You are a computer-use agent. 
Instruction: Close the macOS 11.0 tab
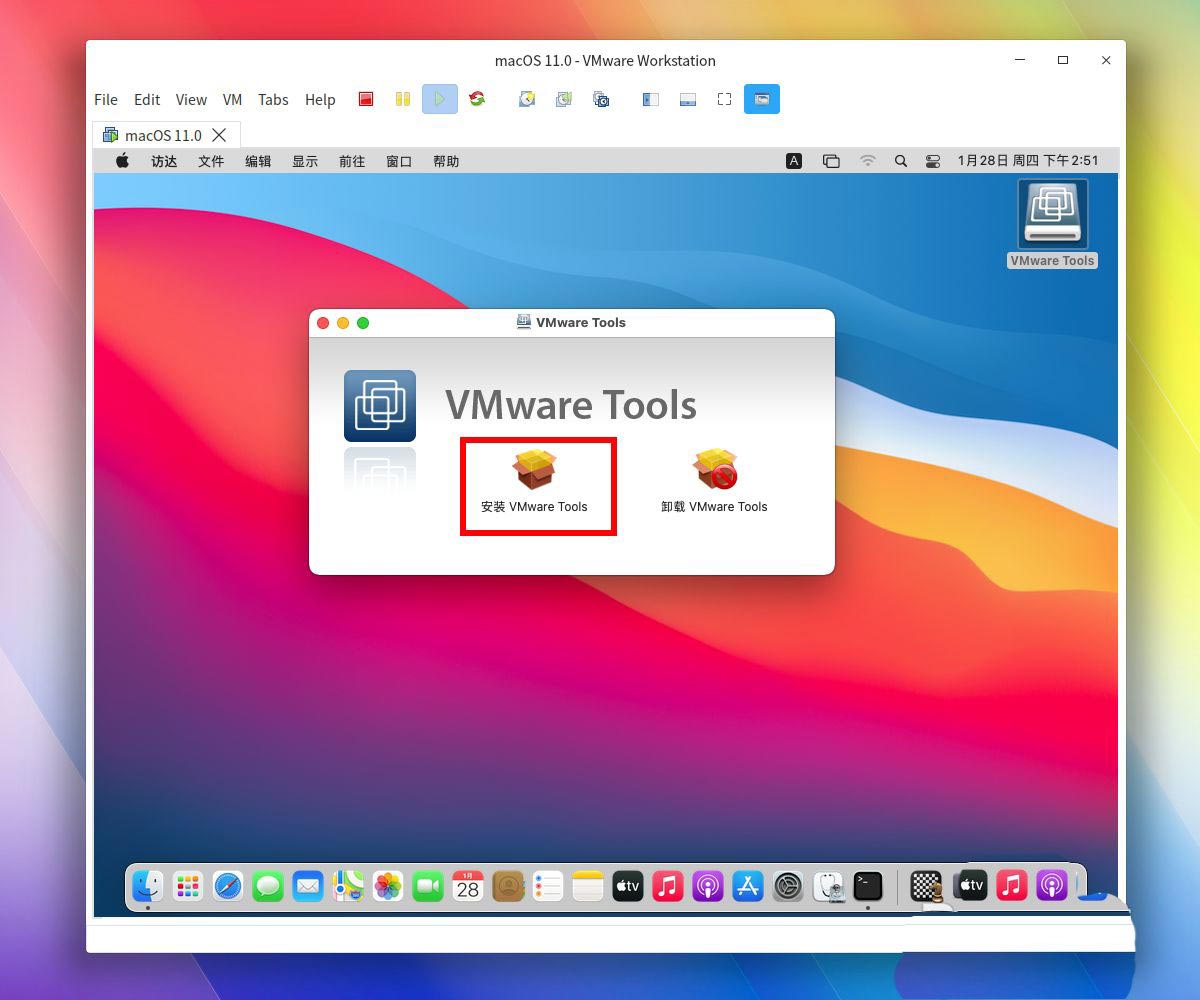click(x=219, y=135)
